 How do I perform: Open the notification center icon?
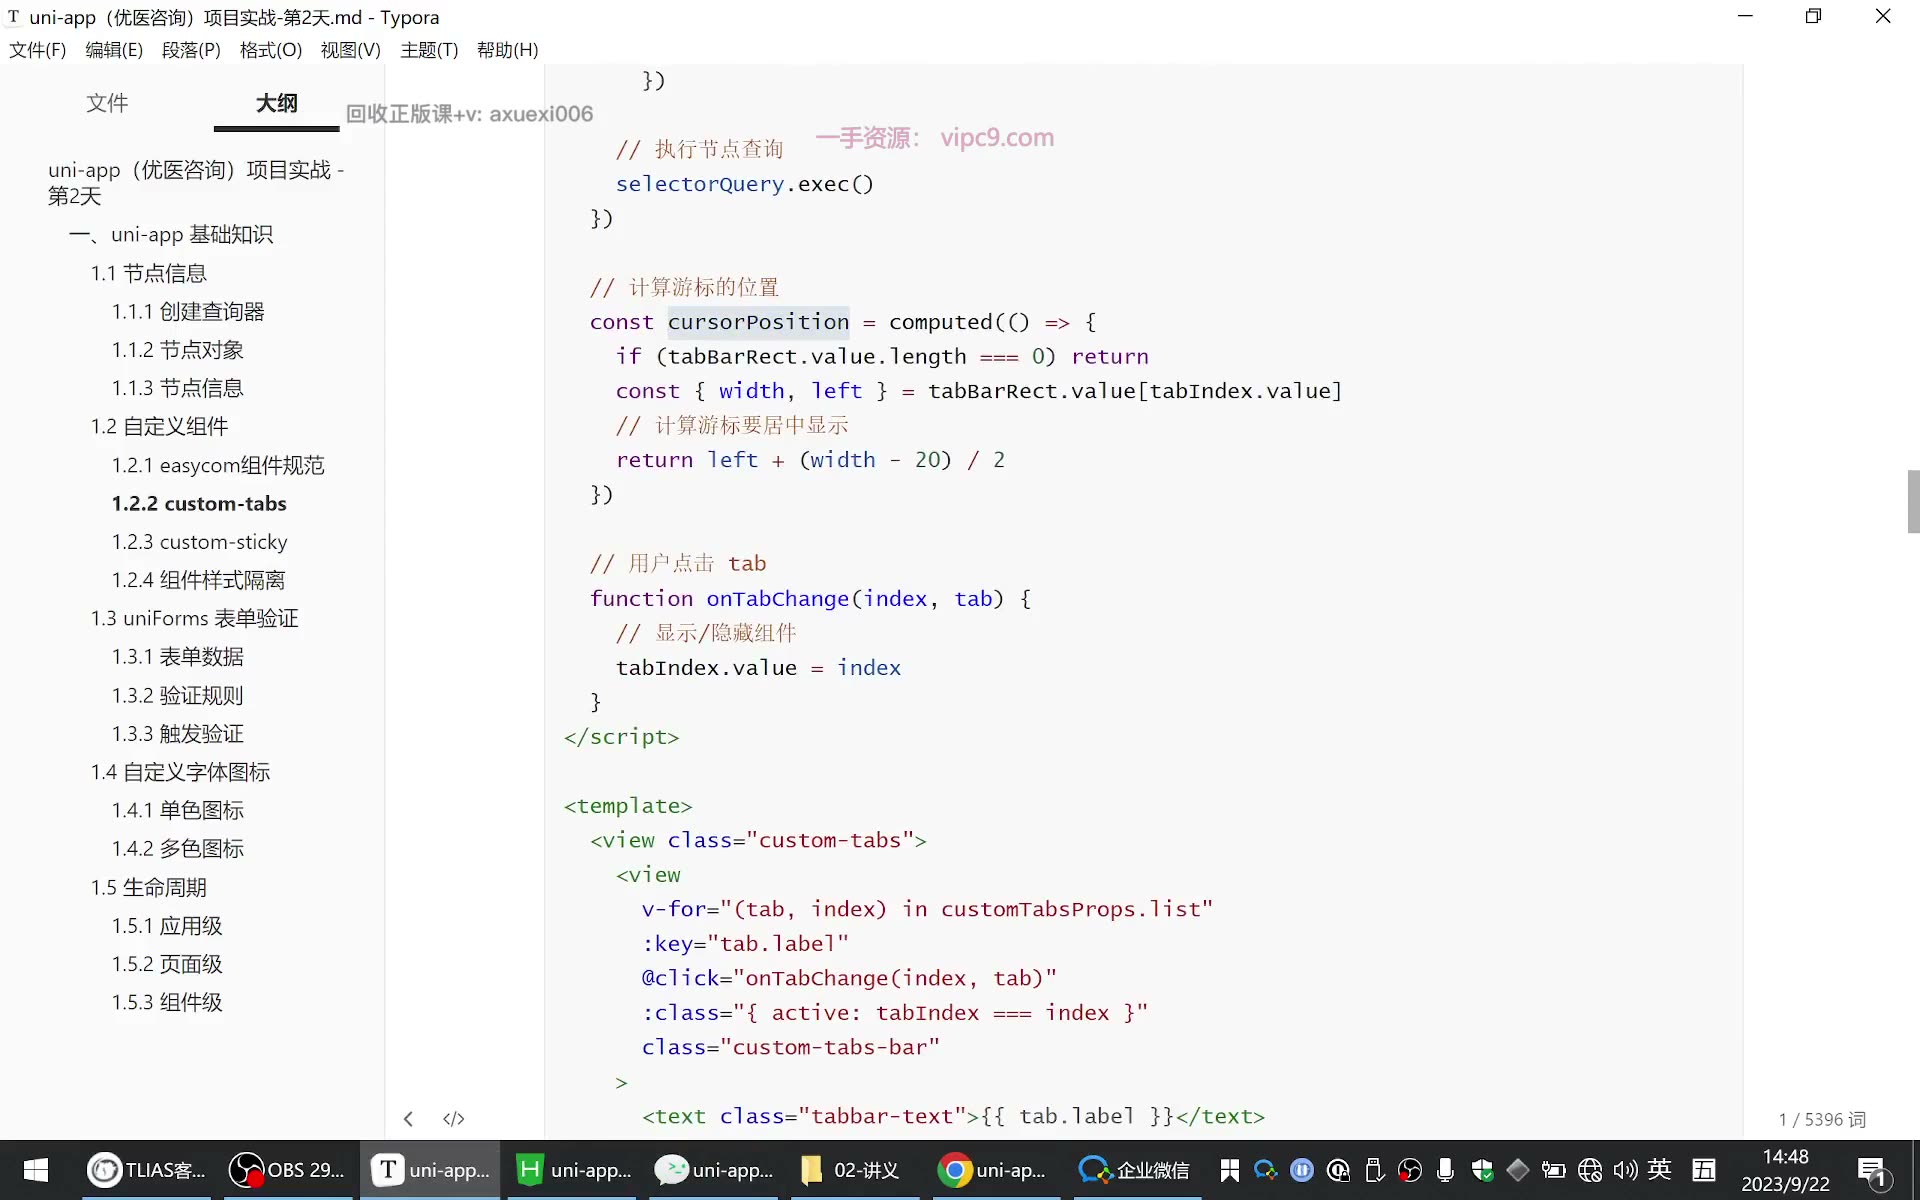click(1872, 1171)
